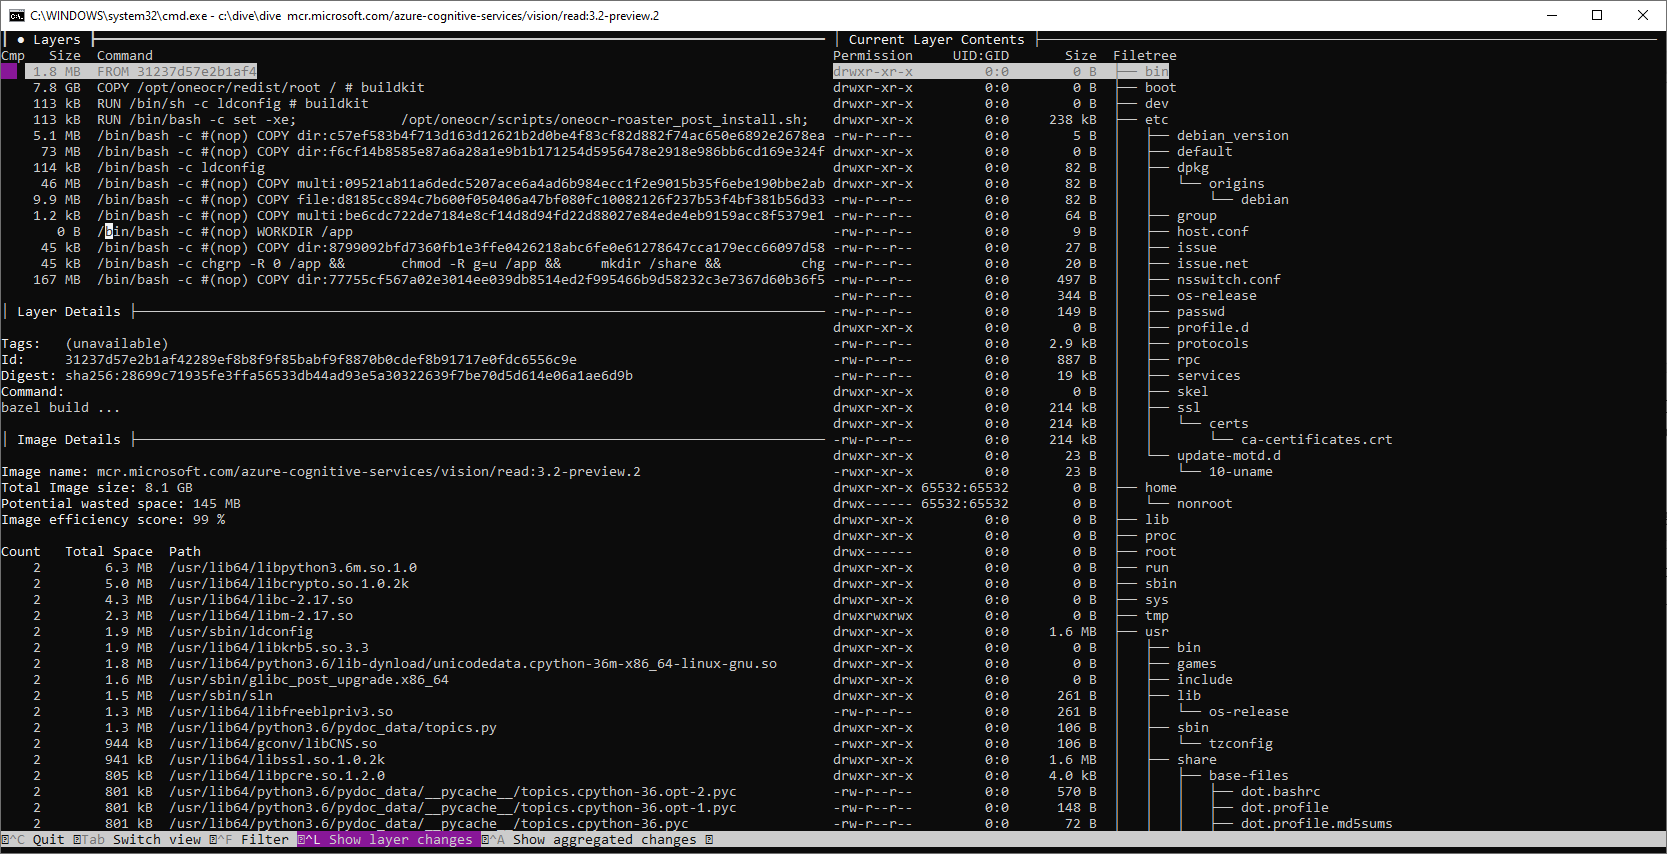Image resolution: width=1667 pixels, height=854 pixels.
Task: Close the cmd.exe window
Action: (1643, 15)
